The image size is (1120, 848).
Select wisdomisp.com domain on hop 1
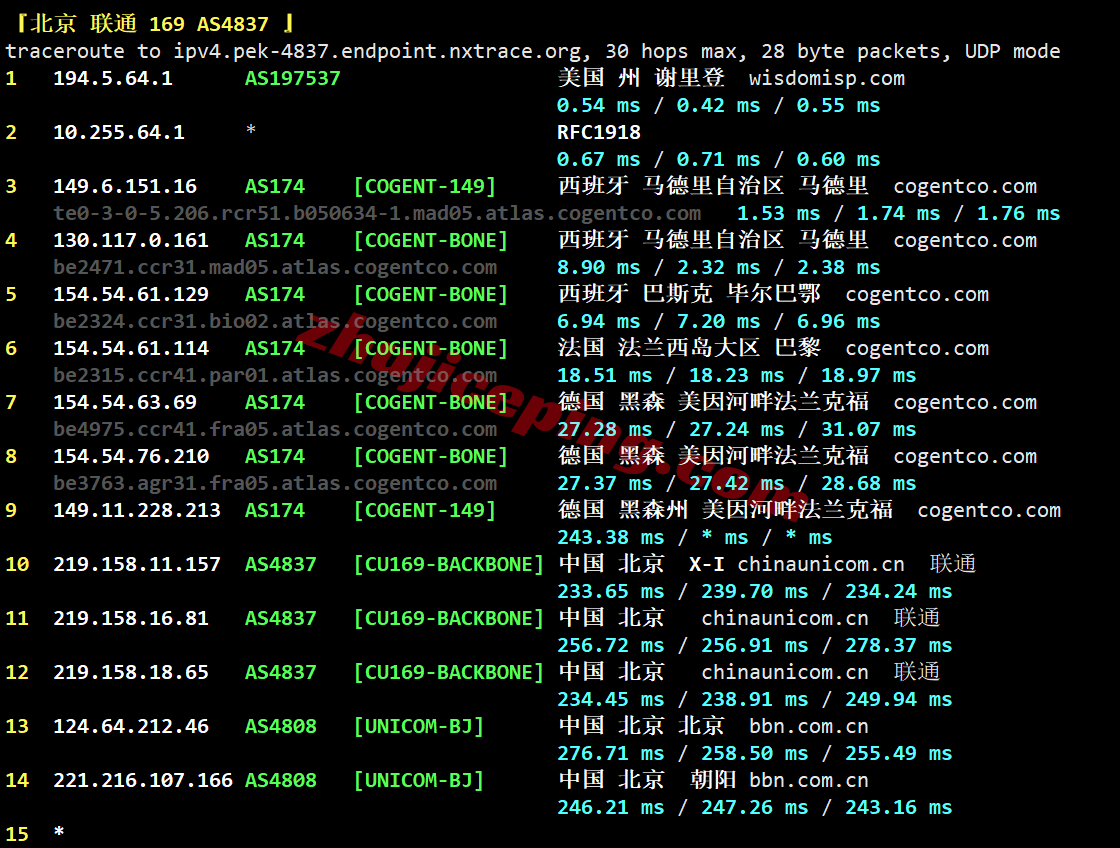pos(826,78)
